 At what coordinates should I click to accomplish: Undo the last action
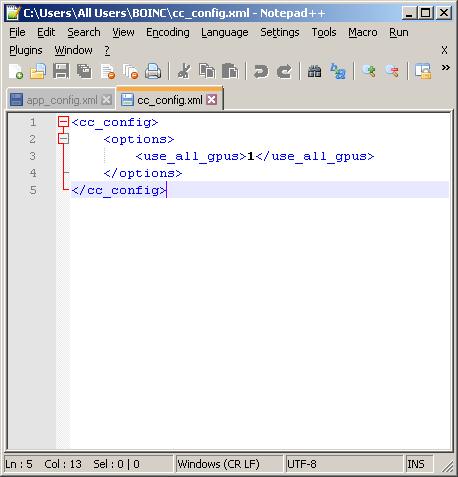tap(261, 71)
